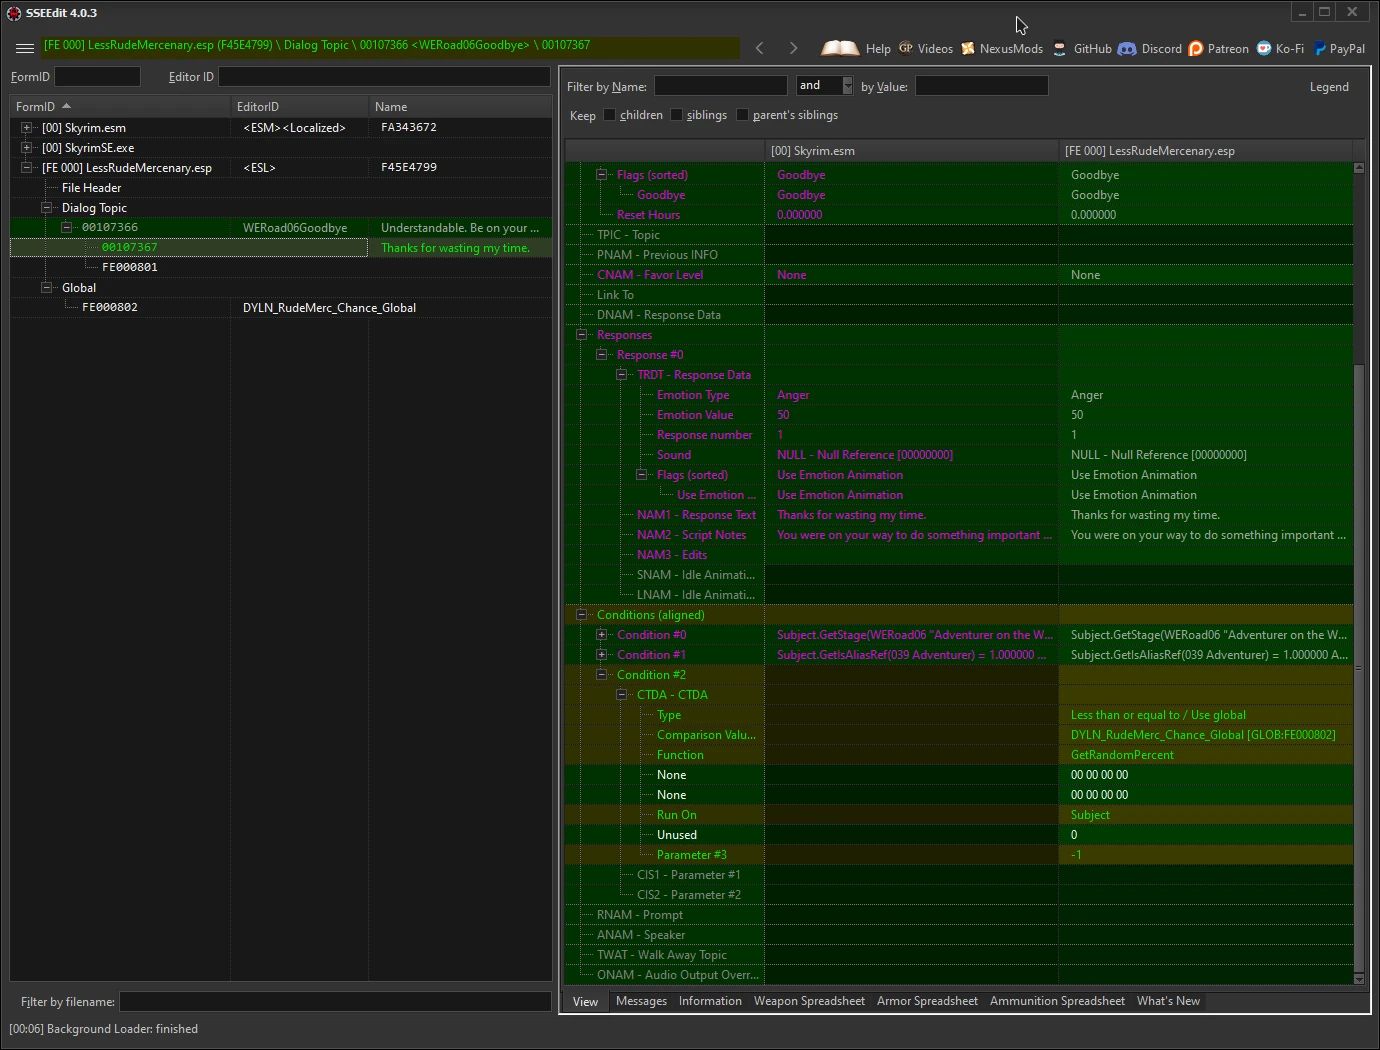This screenshot has height=1050, width=1380.
Task: Open the Patreon toolbar icon
Action: 1196,48
